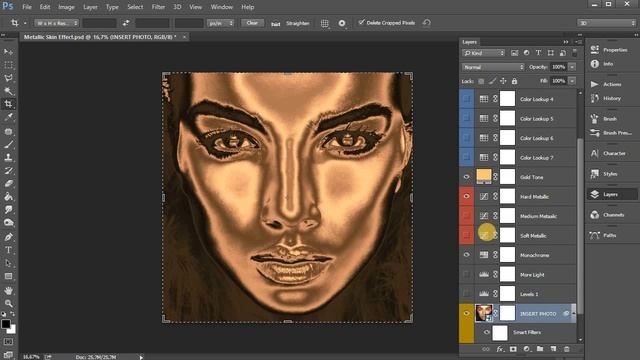This screenshot has width=640, height=360.
Task: Open the File menu
Action: coord(27,7)
